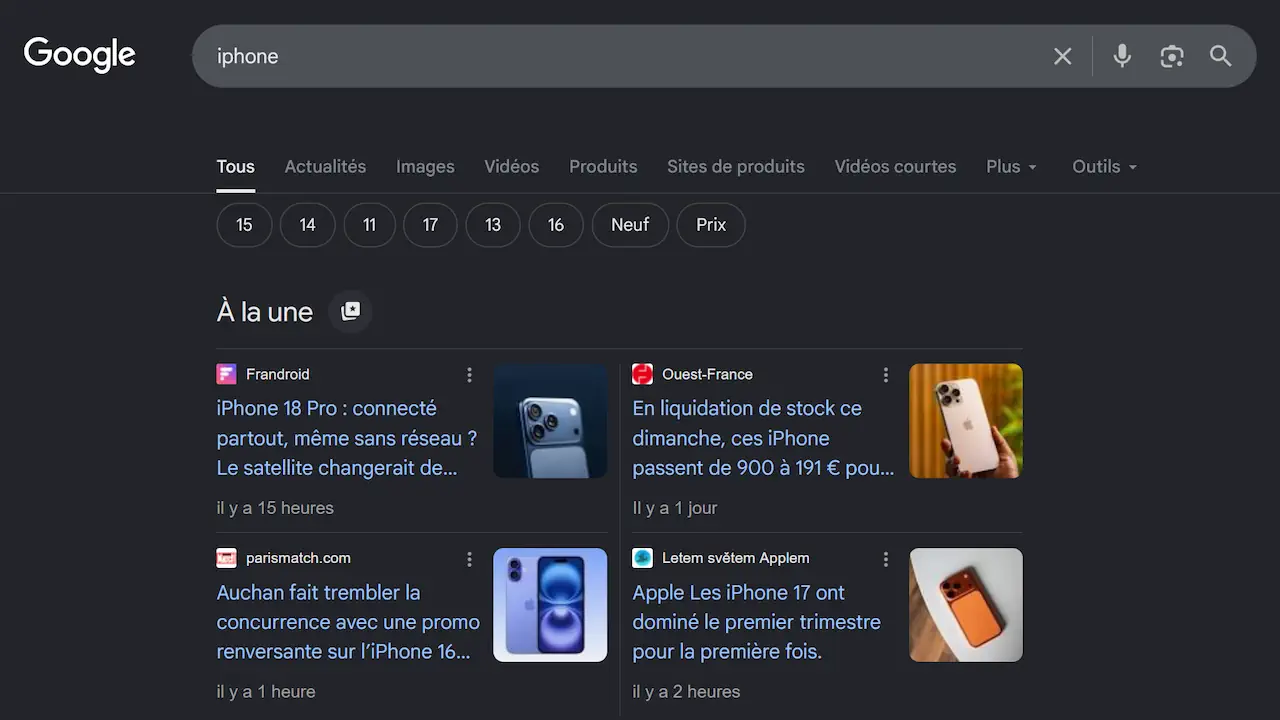Open Google Lens image search icon
This screenshot has height=720, width=1280.
[x=1172, y=56]
